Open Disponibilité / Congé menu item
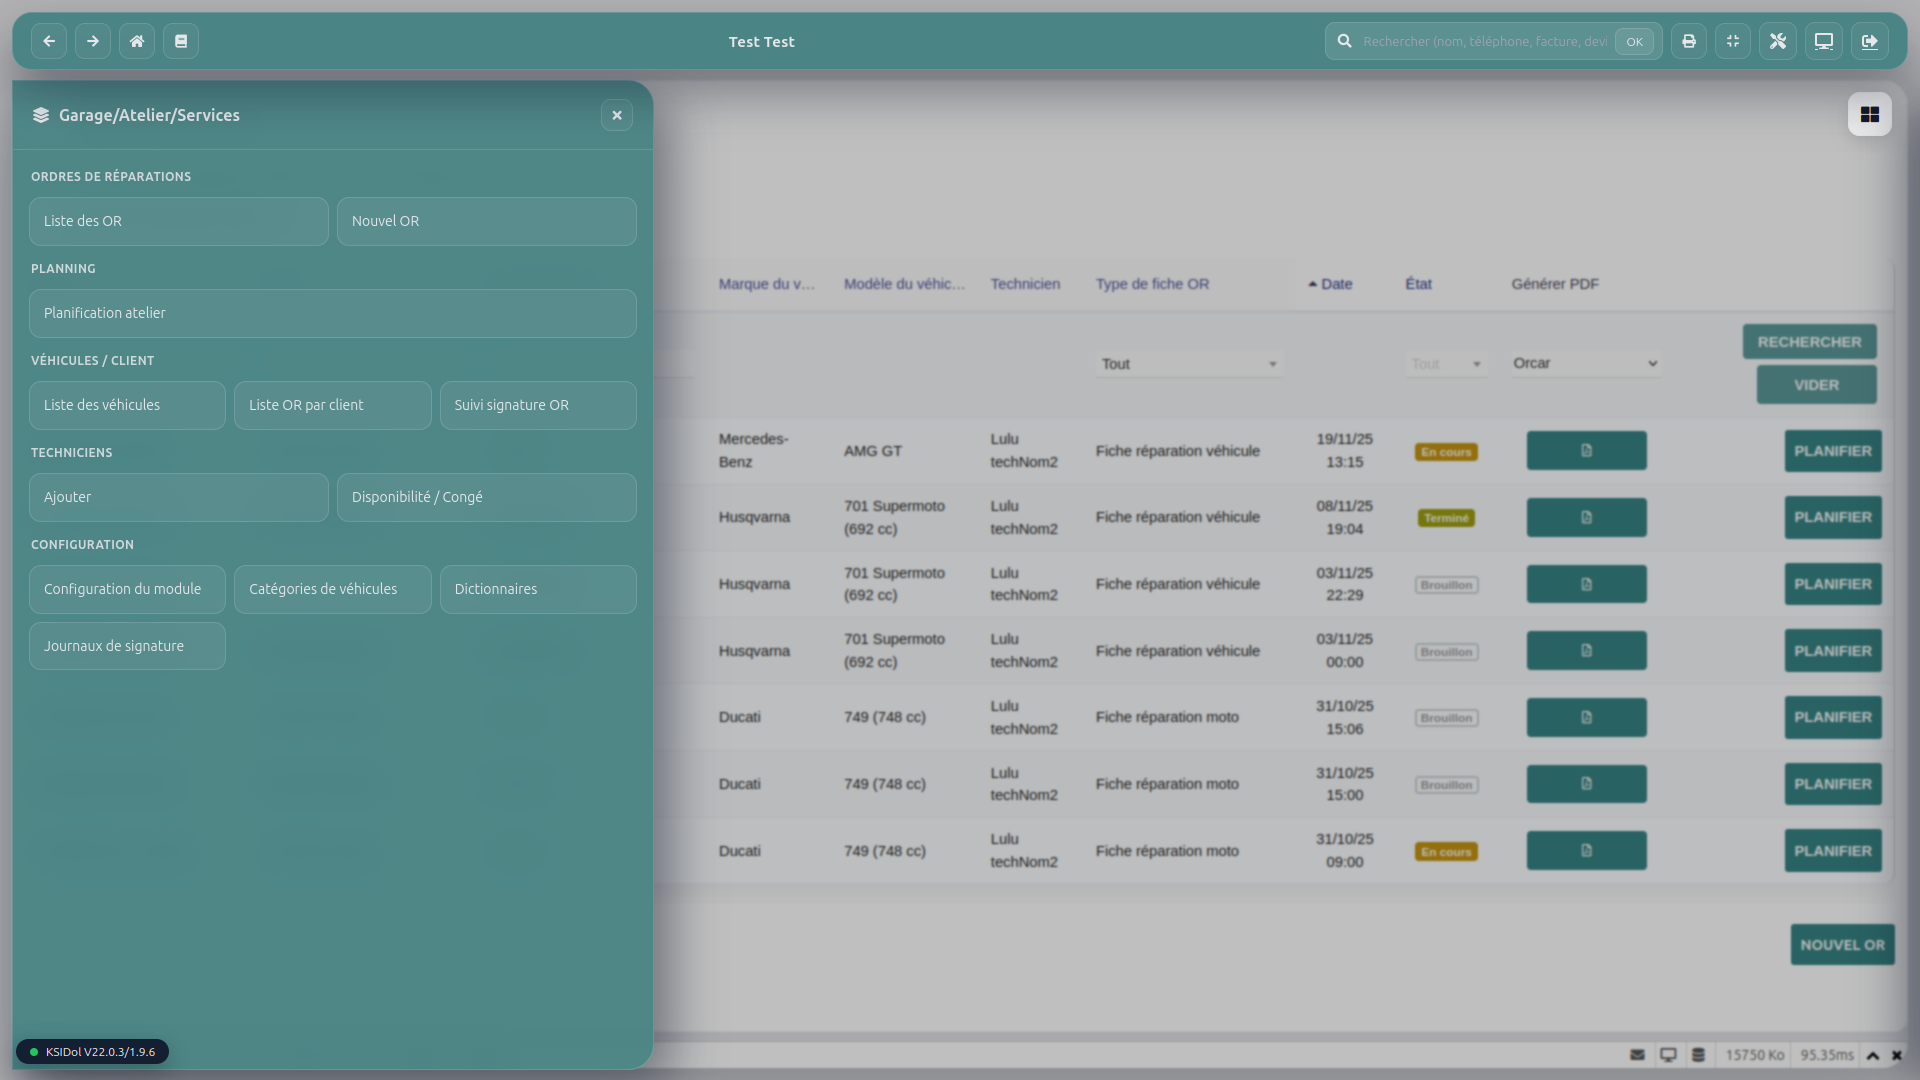 tap(486, 497)
